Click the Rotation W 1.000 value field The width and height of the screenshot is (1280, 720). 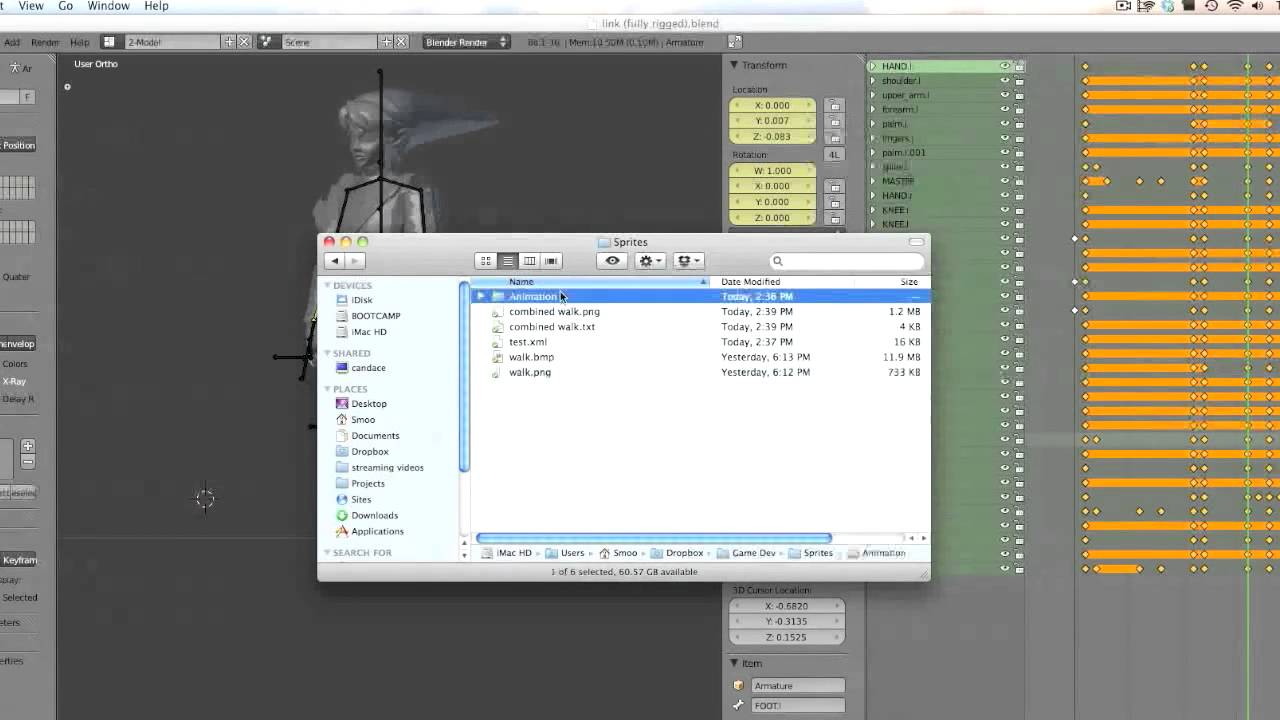(773, 170)
